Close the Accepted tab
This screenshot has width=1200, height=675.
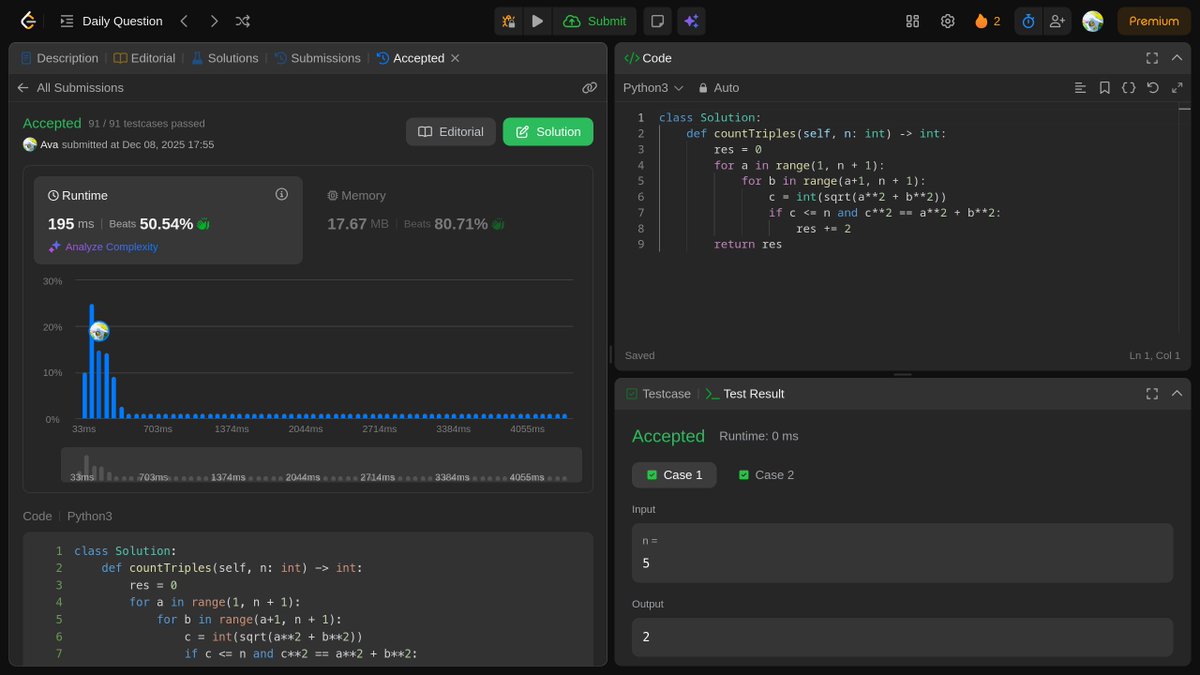[x=455, y=58]
